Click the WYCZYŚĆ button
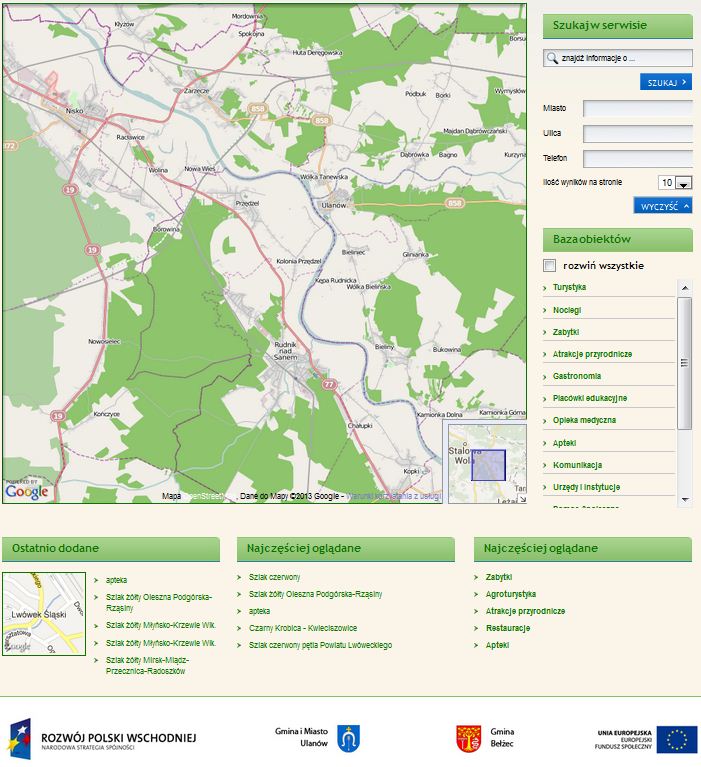 pos(663,206)
